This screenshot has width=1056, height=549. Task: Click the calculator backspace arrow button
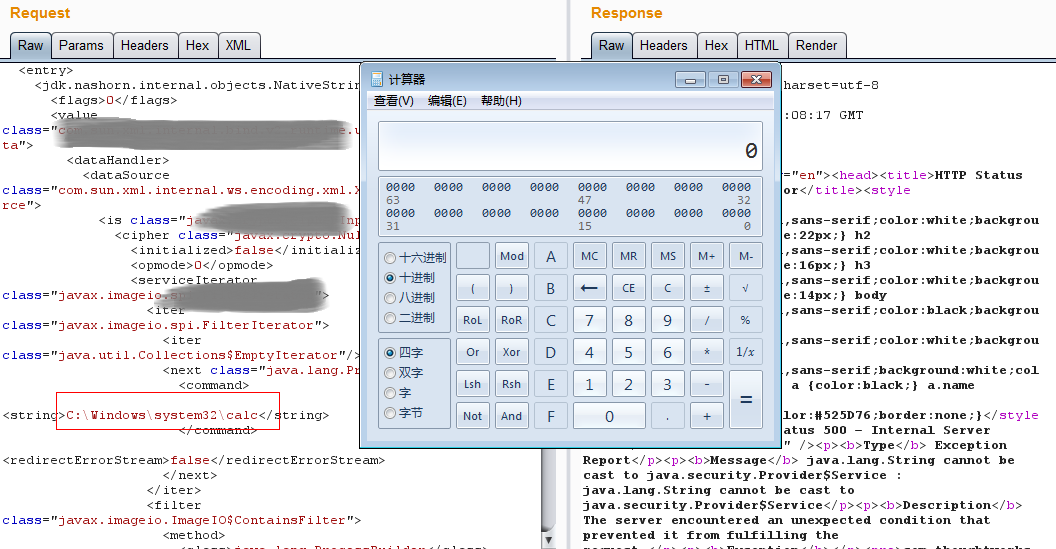pos(589,288)
